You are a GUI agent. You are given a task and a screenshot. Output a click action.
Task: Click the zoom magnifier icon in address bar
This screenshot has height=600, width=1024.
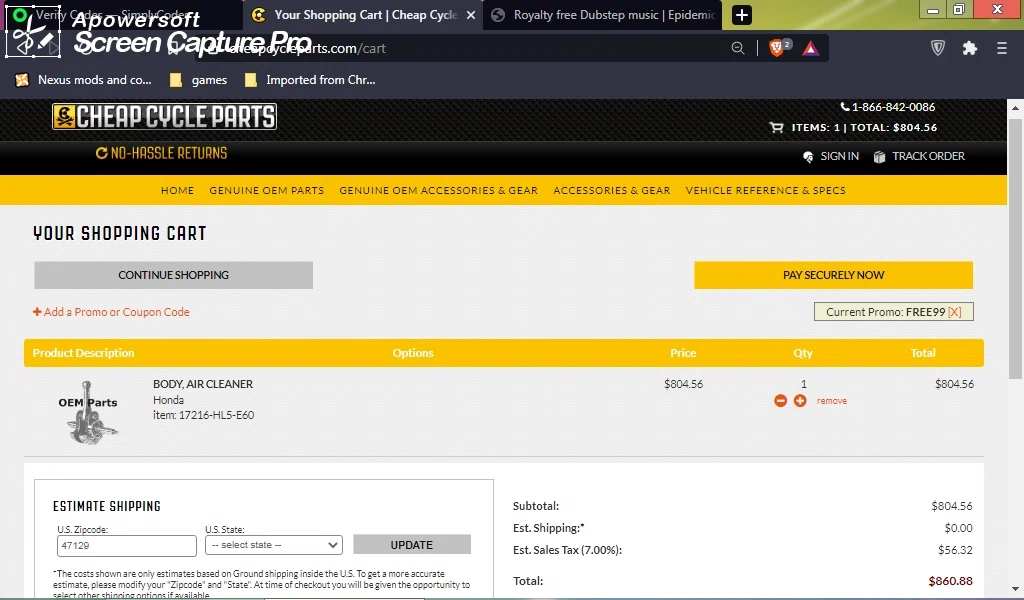[738, 48]
